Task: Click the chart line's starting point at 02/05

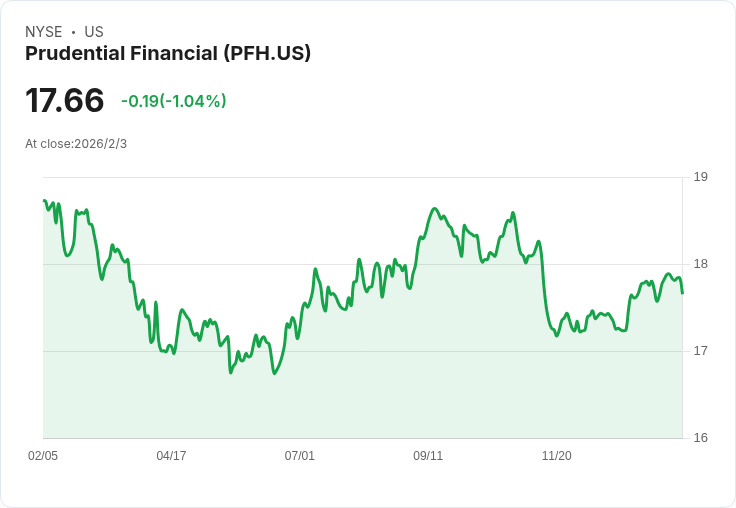Action: (44, 201)
